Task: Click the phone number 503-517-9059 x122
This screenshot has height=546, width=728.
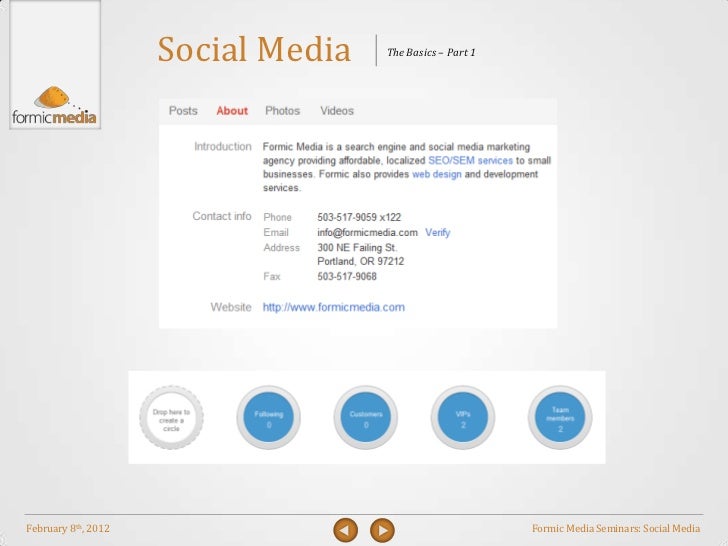Action: (x=359, y=217)
